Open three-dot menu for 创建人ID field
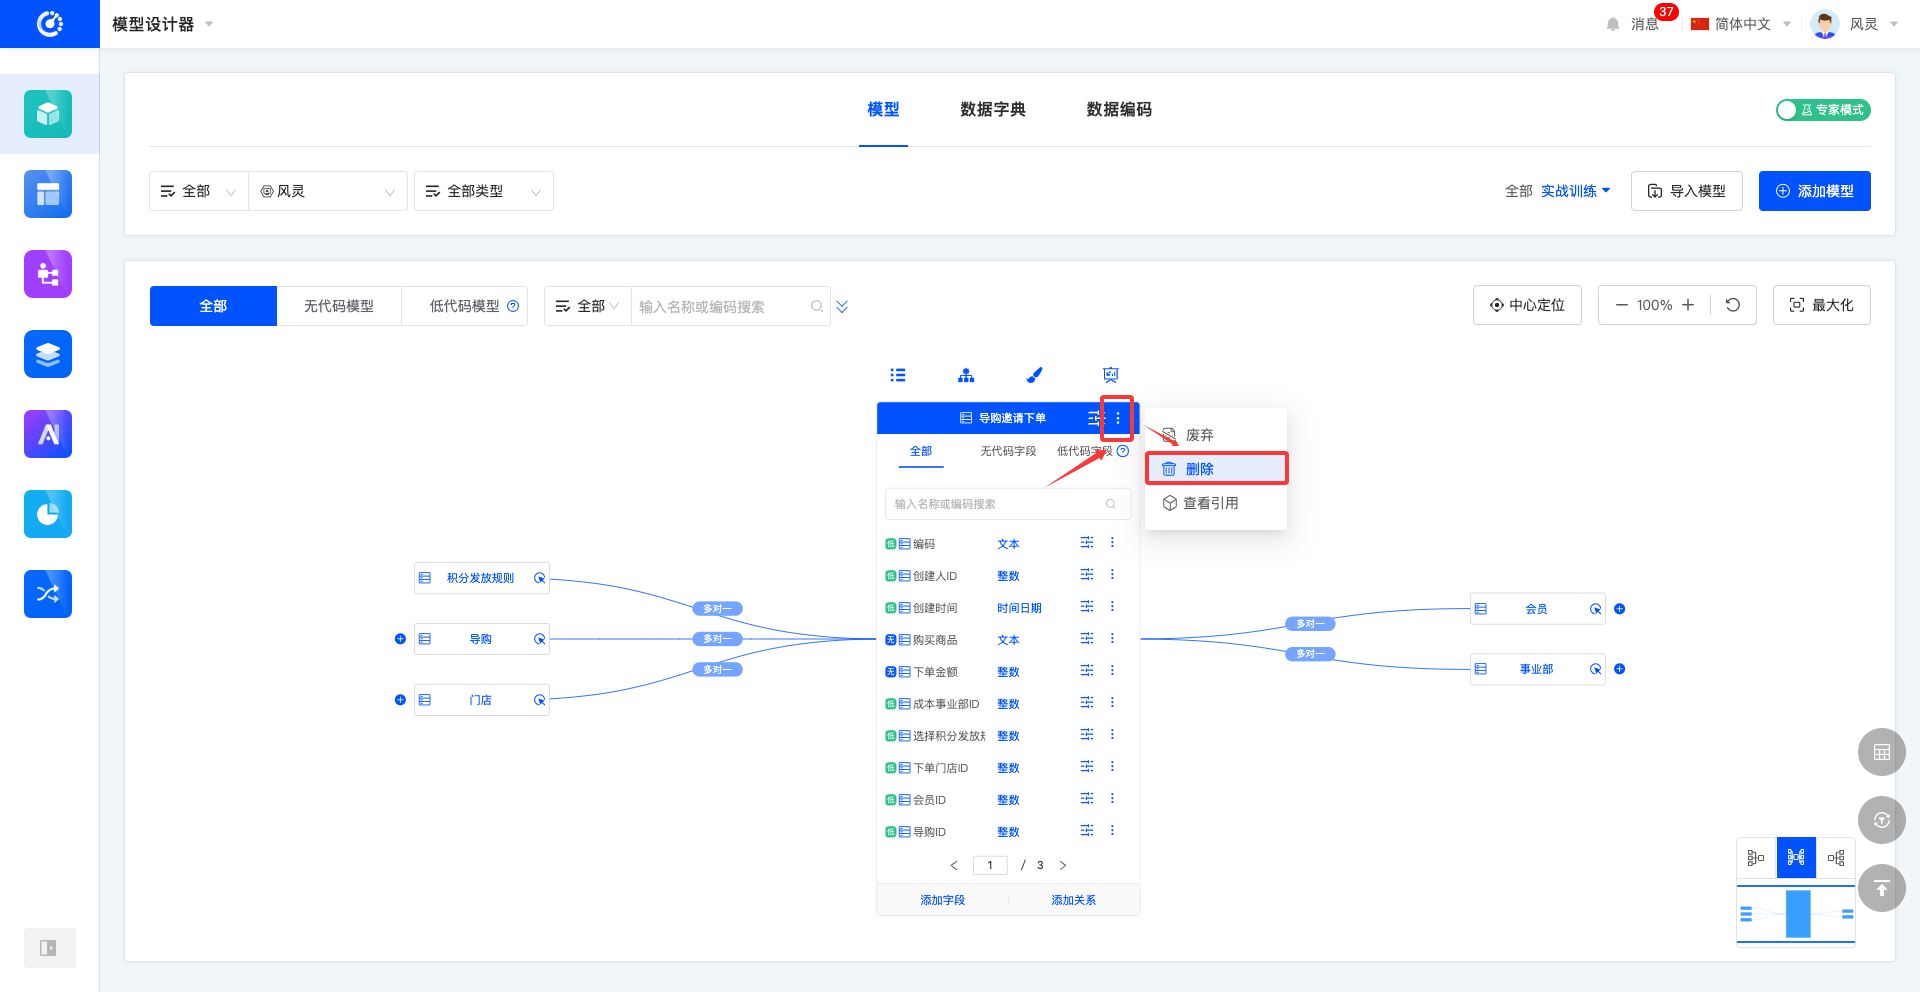Viewport: 1920px width, 992px height. click(x=1112, y=575)
